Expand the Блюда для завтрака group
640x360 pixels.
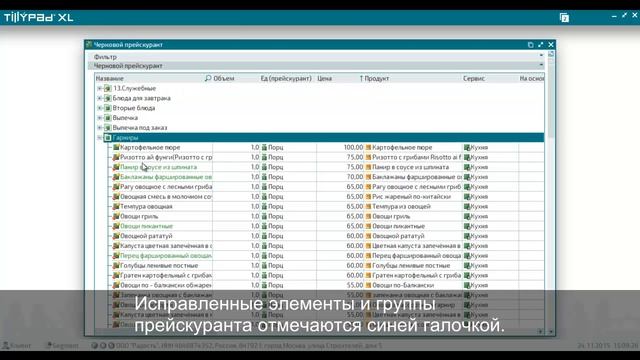[x=99, y=98]
